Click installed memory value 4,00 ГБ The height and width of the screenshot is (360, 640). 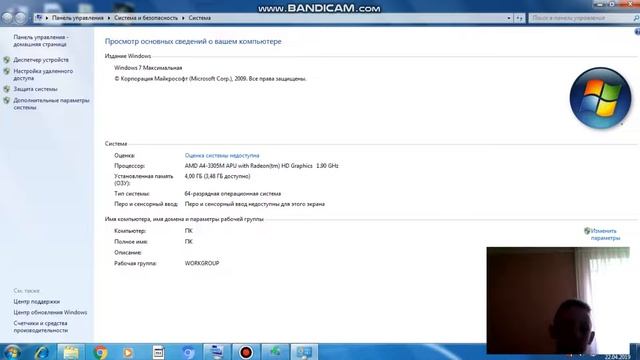pyautogui.click(x=217, y=176)
